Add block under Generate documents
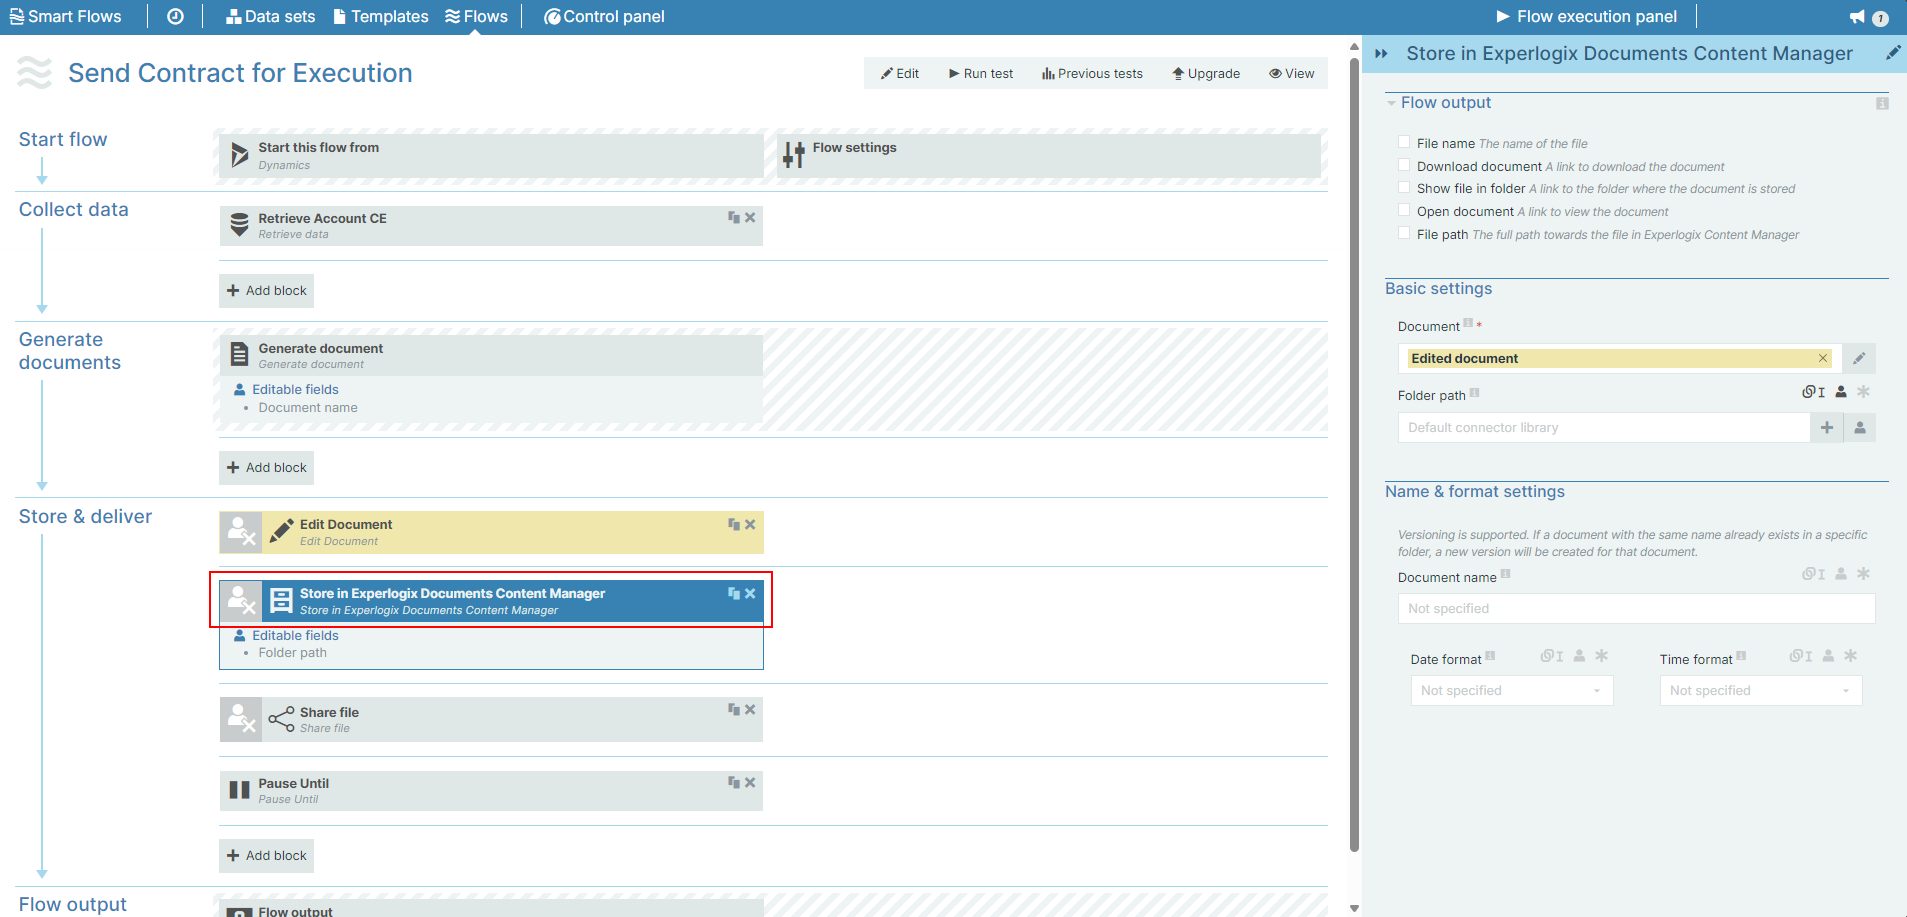 pos(266,467)
